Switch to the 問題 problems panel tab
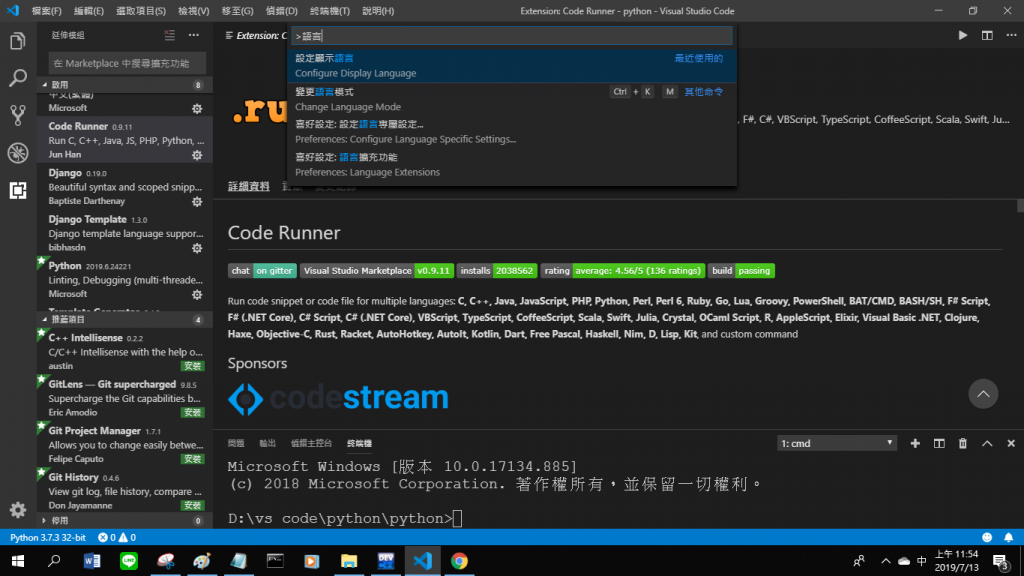 [236, 443]
